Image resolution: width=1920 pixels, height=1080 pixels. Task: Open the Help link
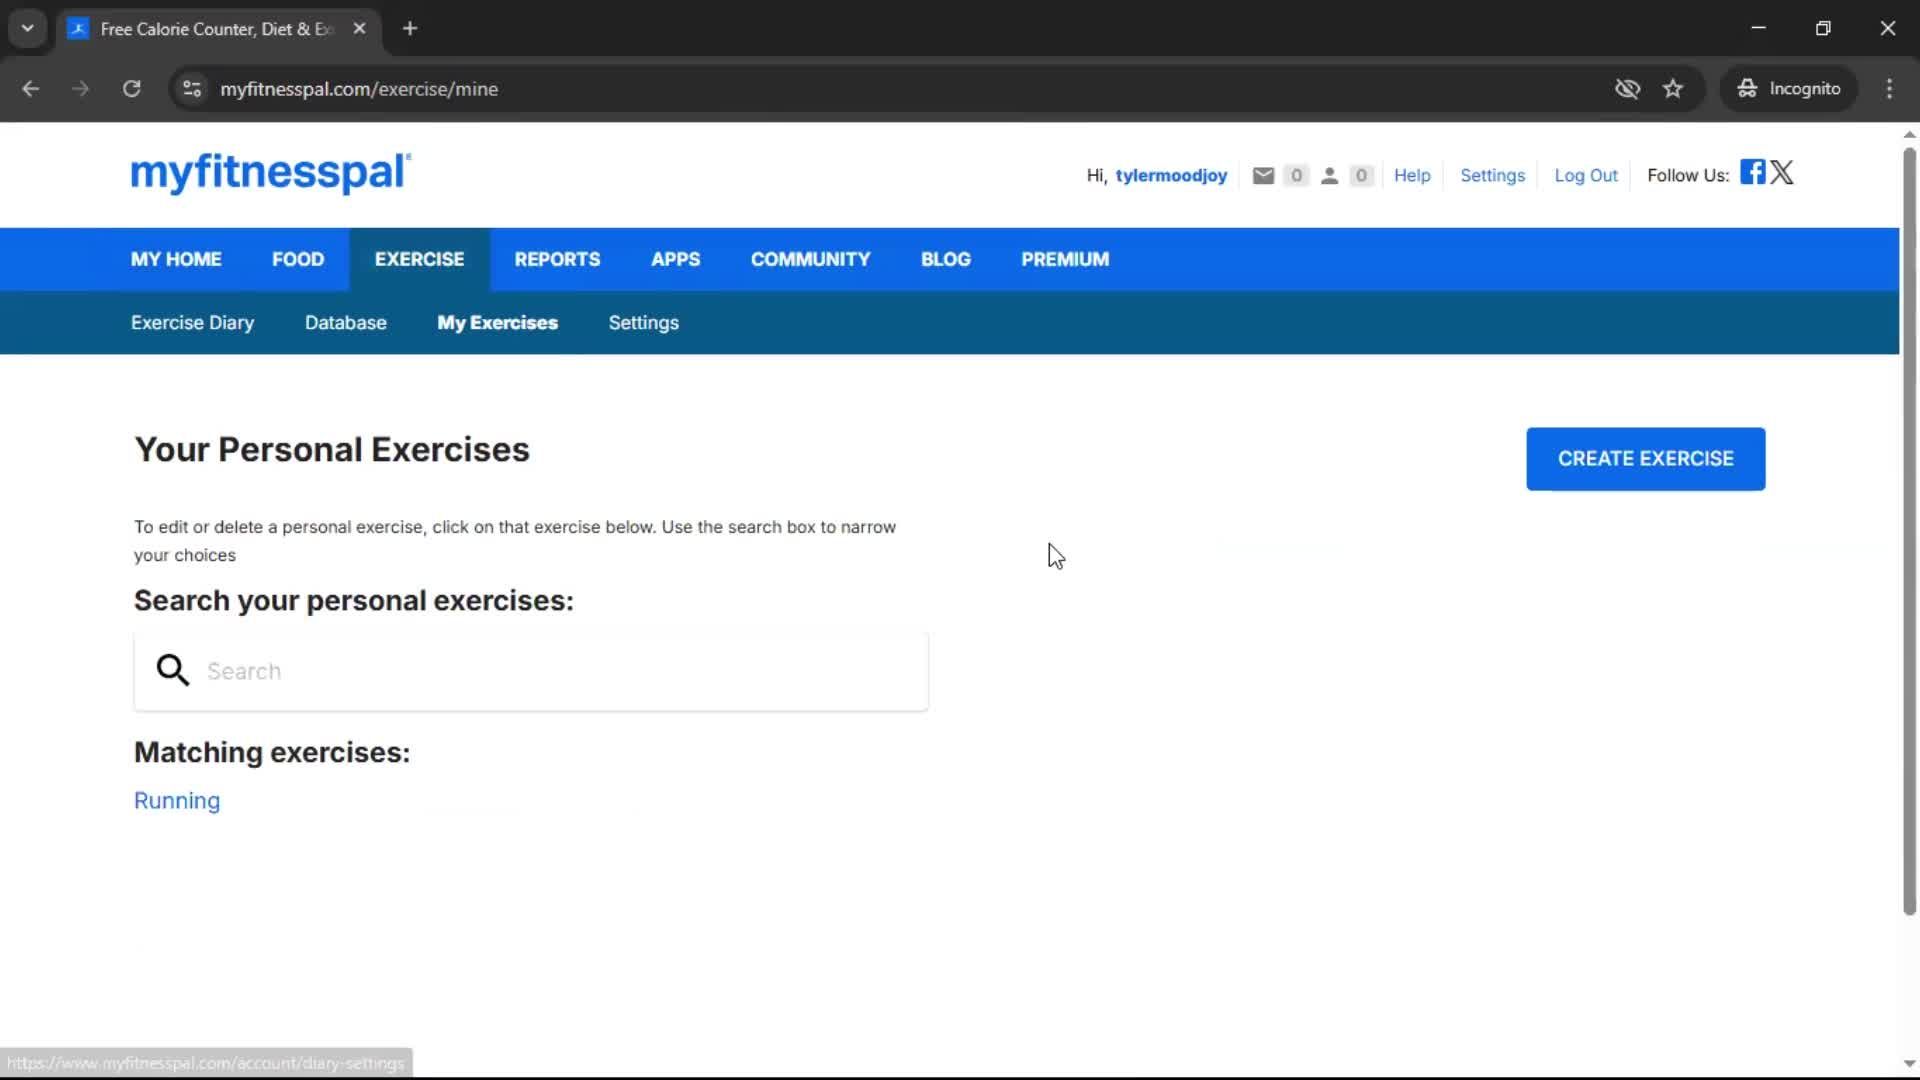click(1412, 176)
